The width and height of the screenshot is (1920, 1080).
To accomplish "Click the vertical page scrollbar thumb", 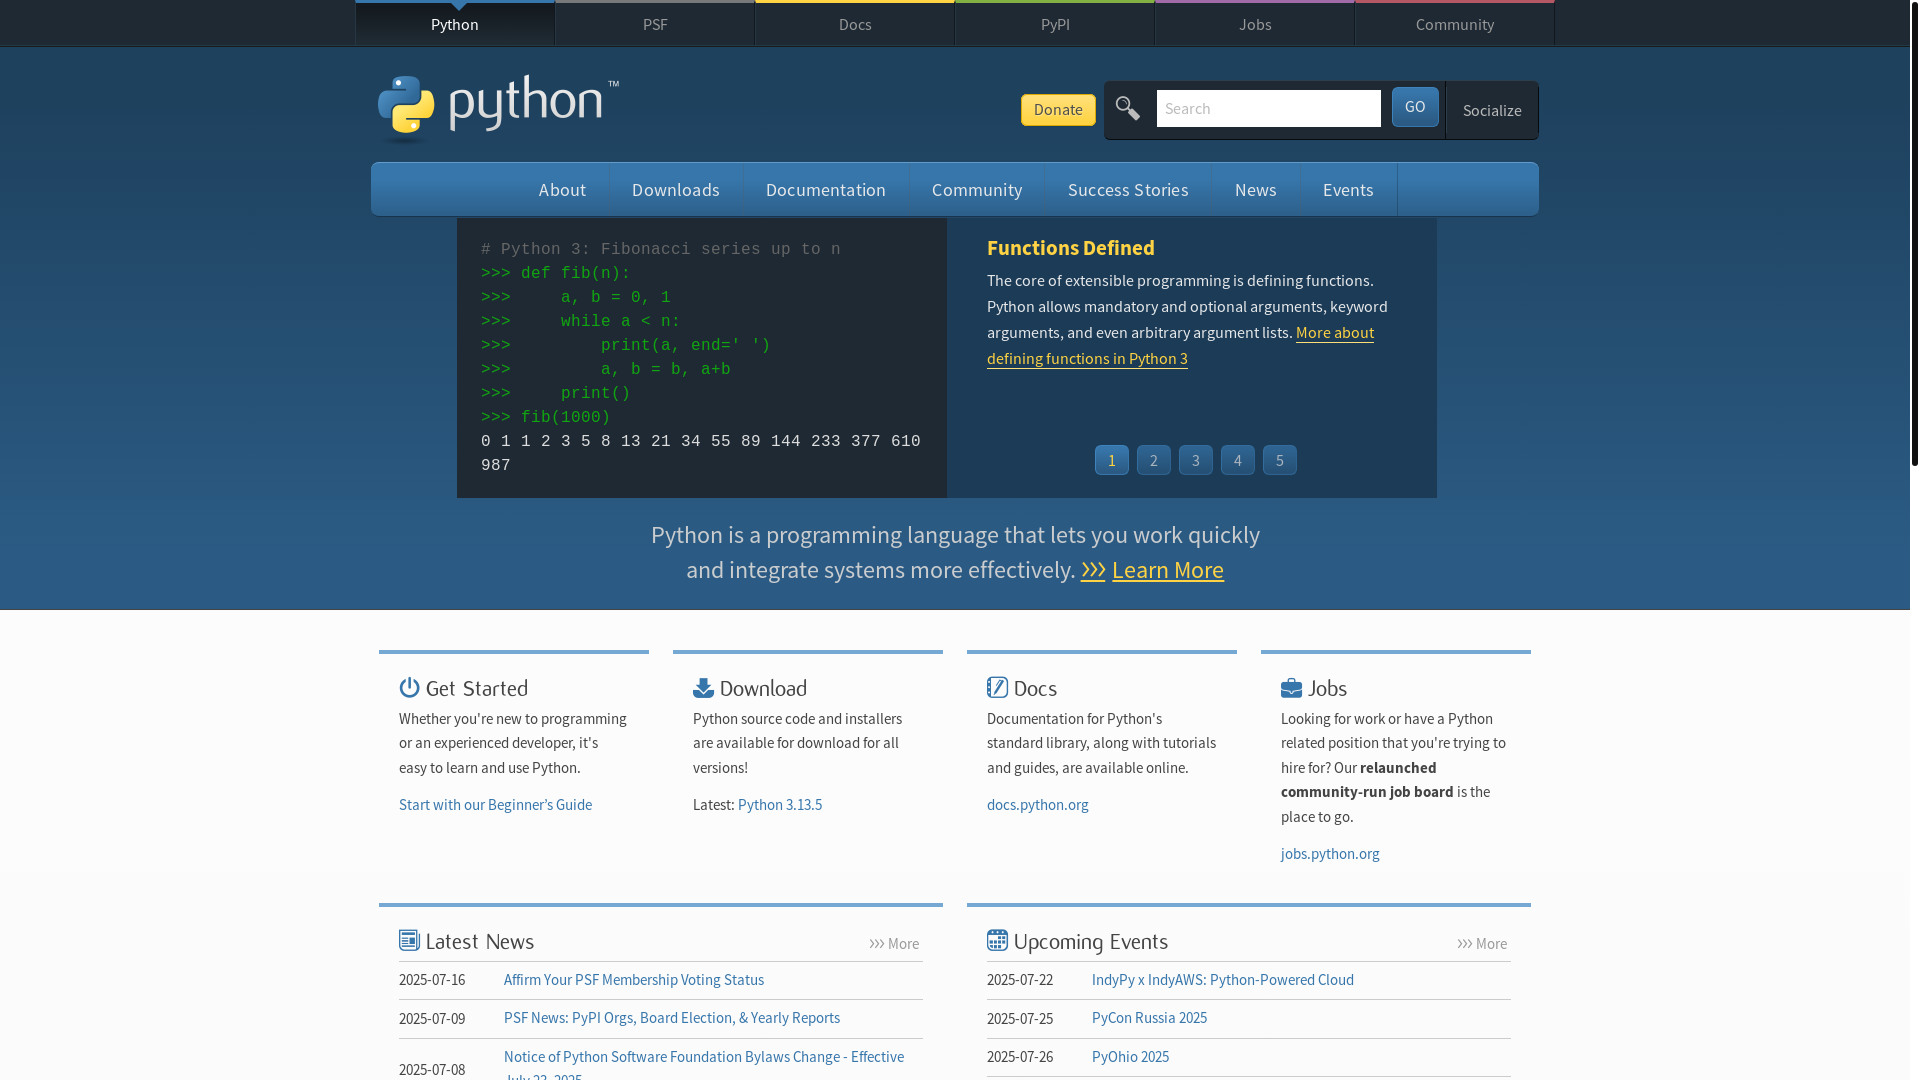I will point(1915,233).
